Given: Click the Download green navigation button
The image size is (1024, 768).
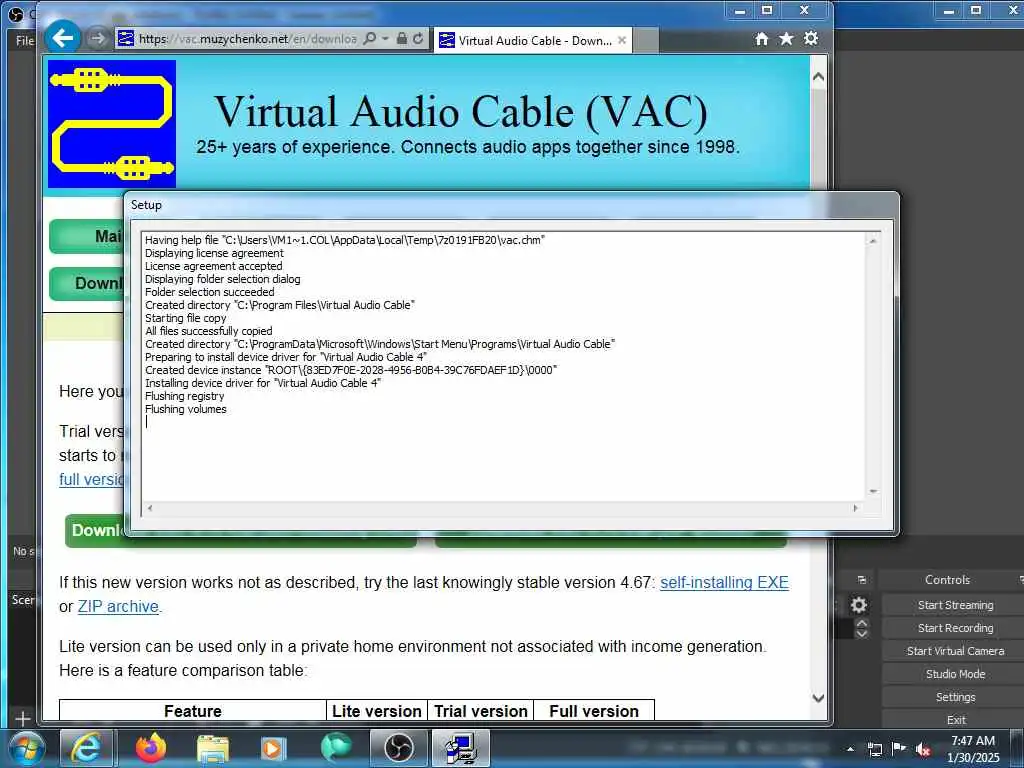Looking at the screenshot, I should point(87,283).
